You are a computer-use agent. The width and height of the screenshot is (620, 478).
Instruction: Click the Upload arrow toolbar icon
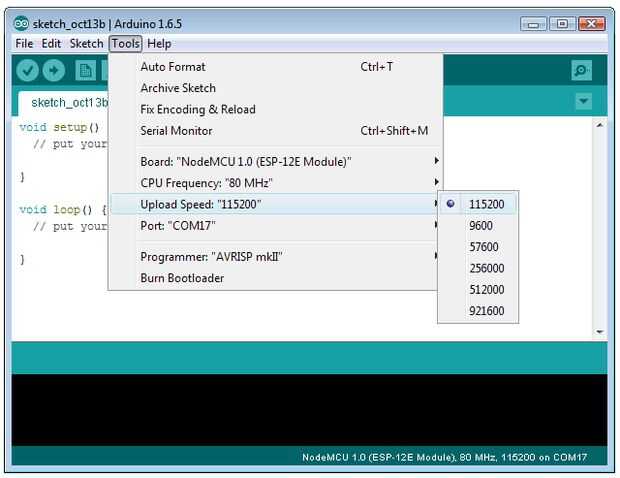(54, 71)
